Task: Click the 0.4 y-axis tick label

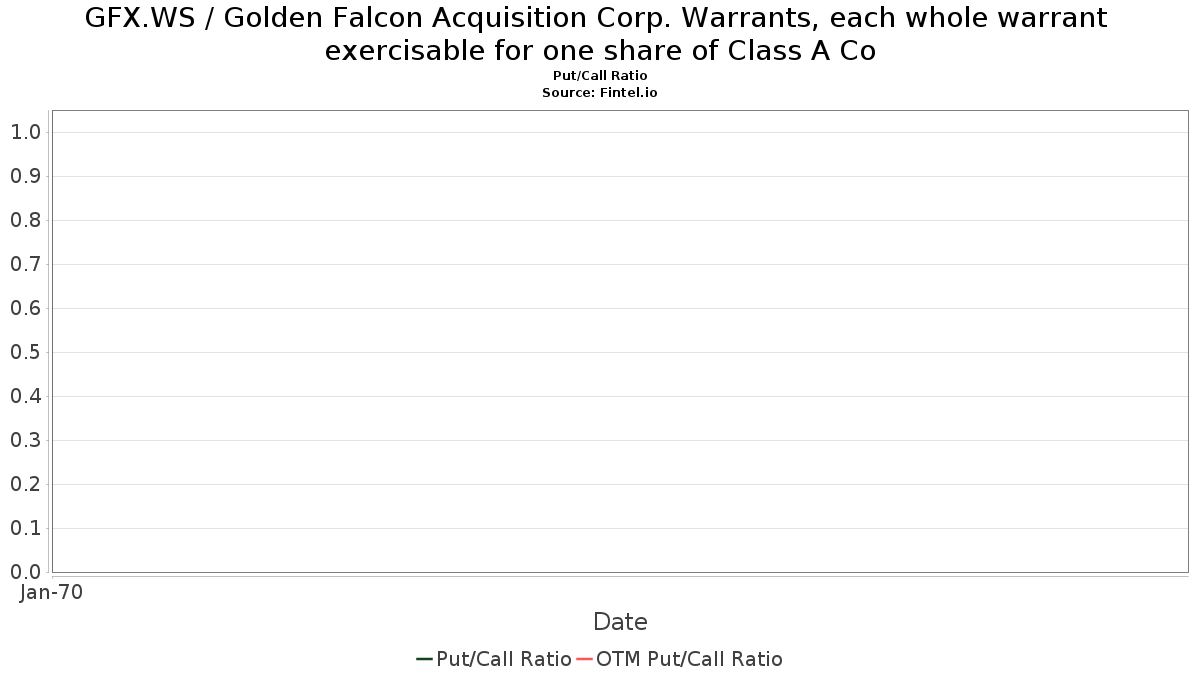Action: pos(25,396)
